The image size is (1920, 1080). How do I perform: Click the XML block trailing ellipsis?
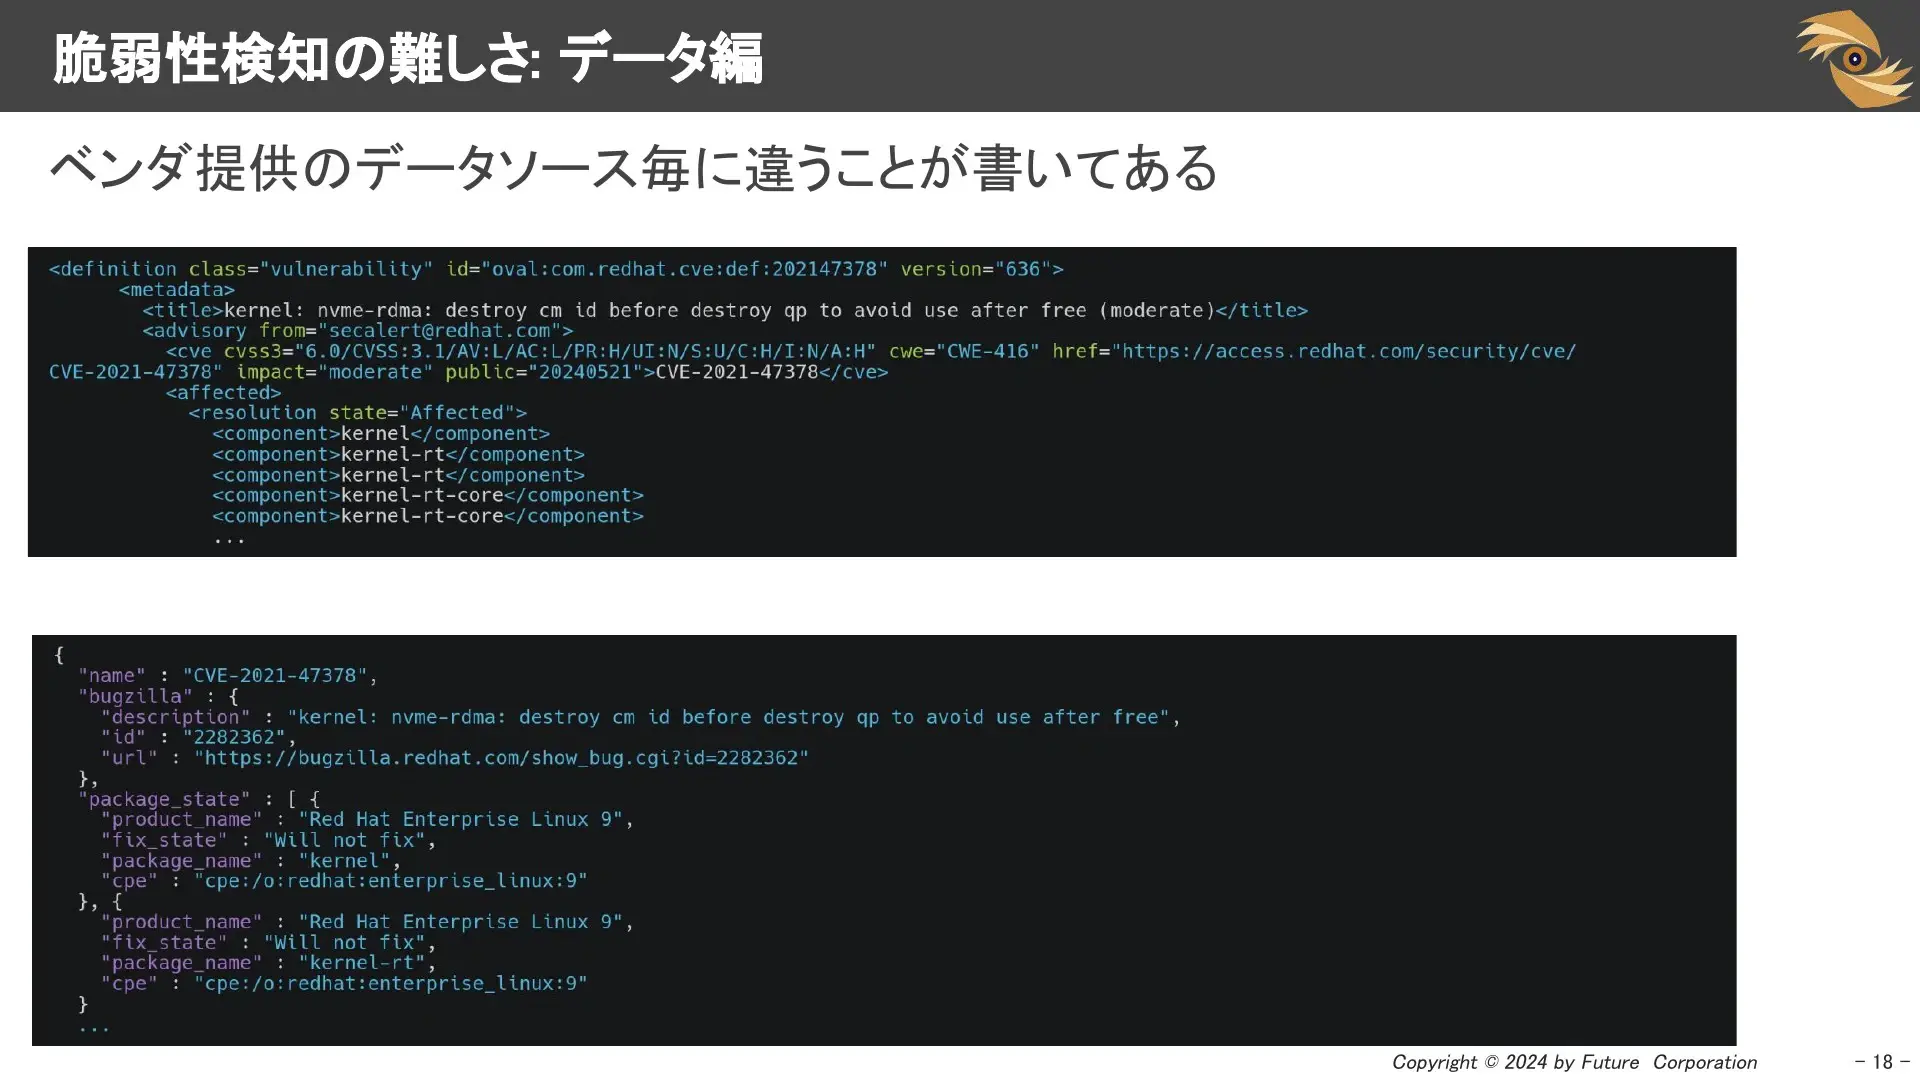pos(229,540)
